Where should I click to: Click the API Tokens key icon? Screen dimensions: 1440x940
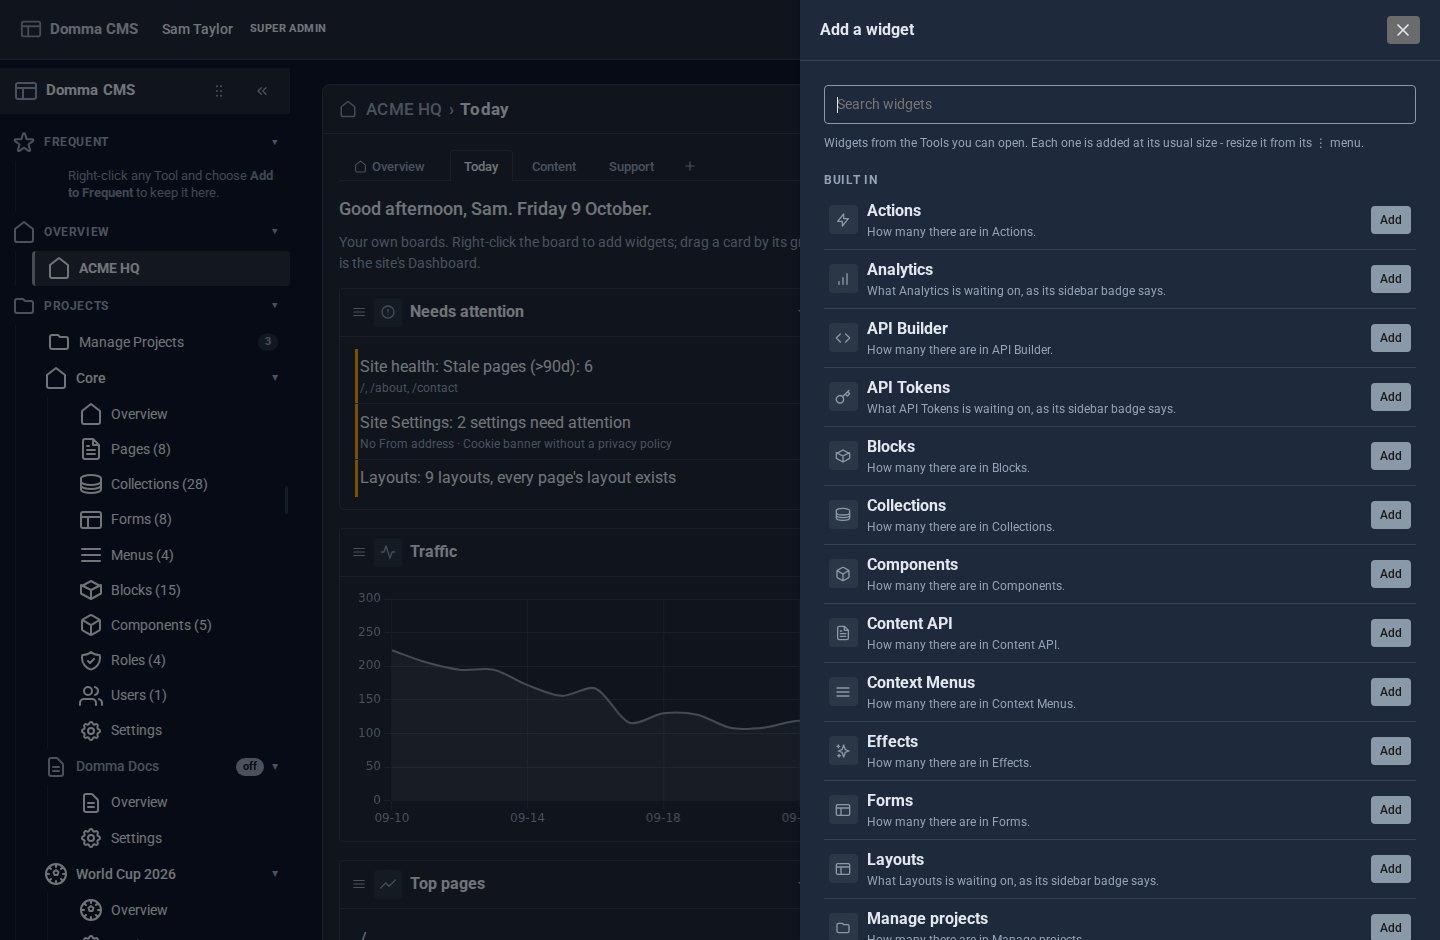coord(843,397)
